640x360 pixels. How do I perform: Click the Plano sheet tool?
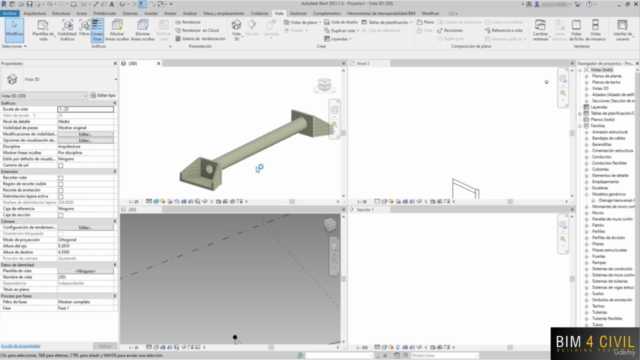(425, 22)
